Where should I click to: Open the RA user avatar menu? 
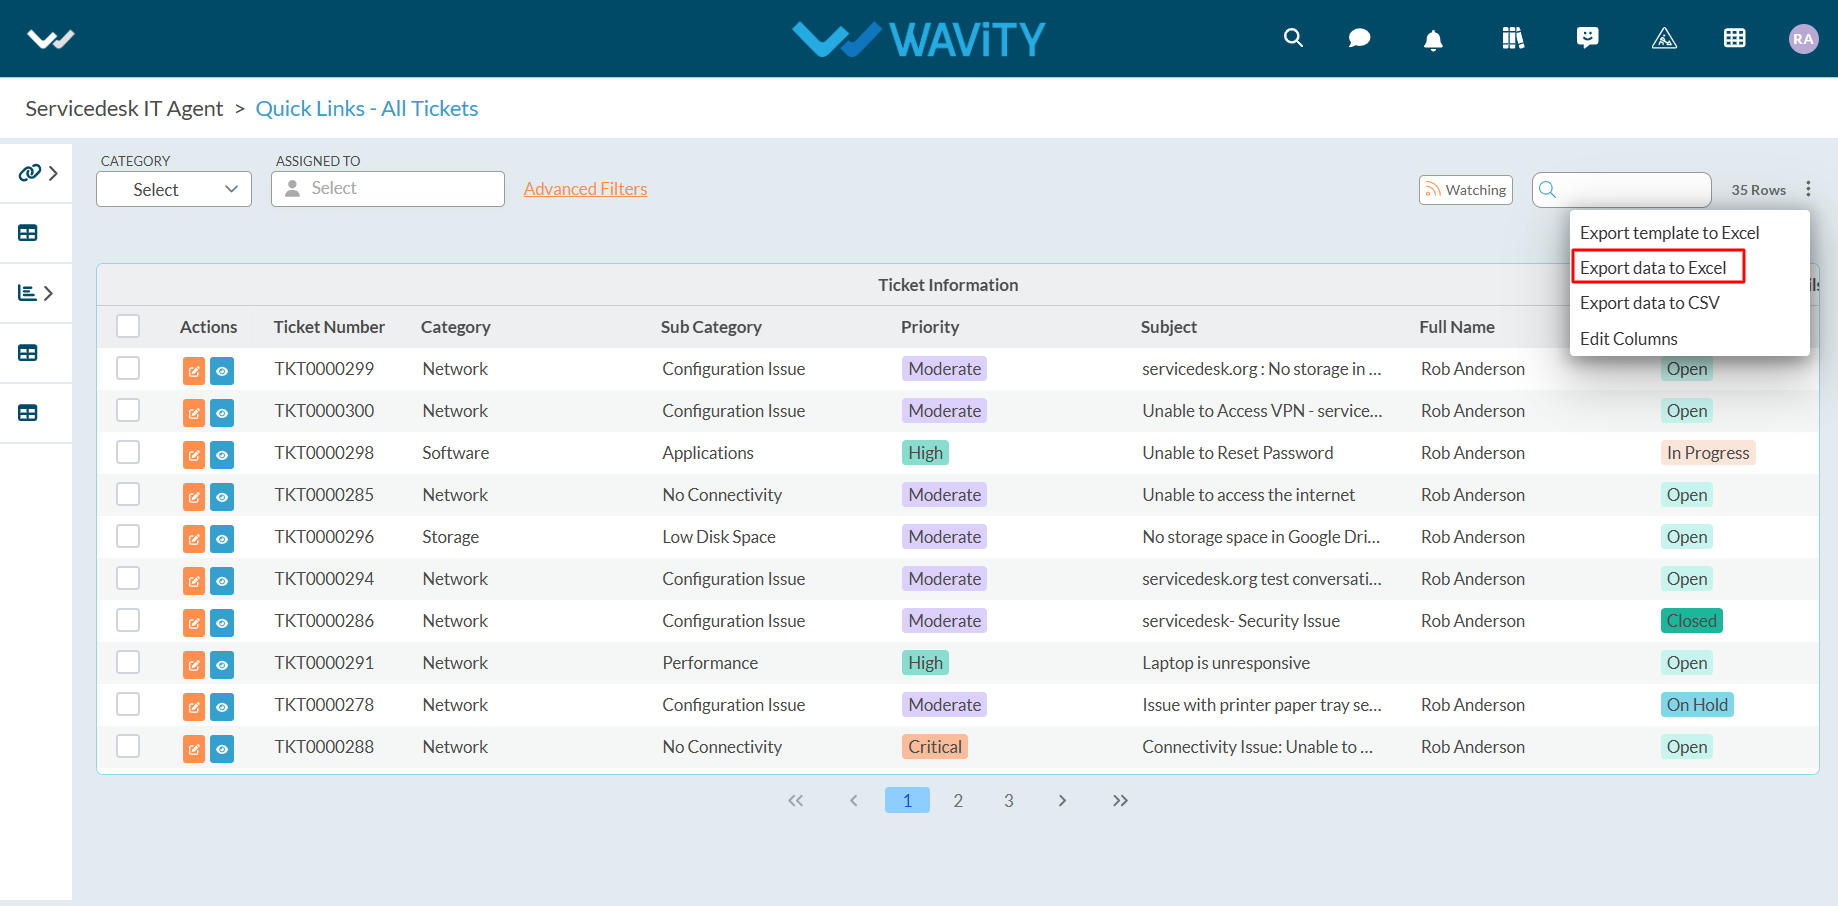point(1803,39)
